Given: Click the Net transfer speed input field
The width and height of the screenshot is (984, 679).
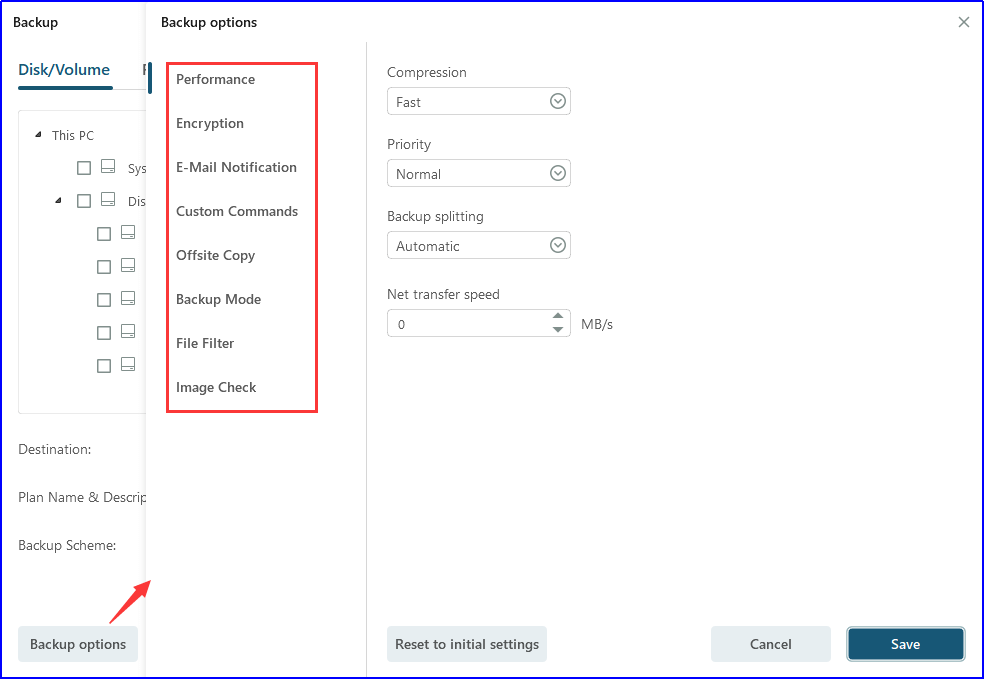Looking at the screenshot, I should (465, 324).
